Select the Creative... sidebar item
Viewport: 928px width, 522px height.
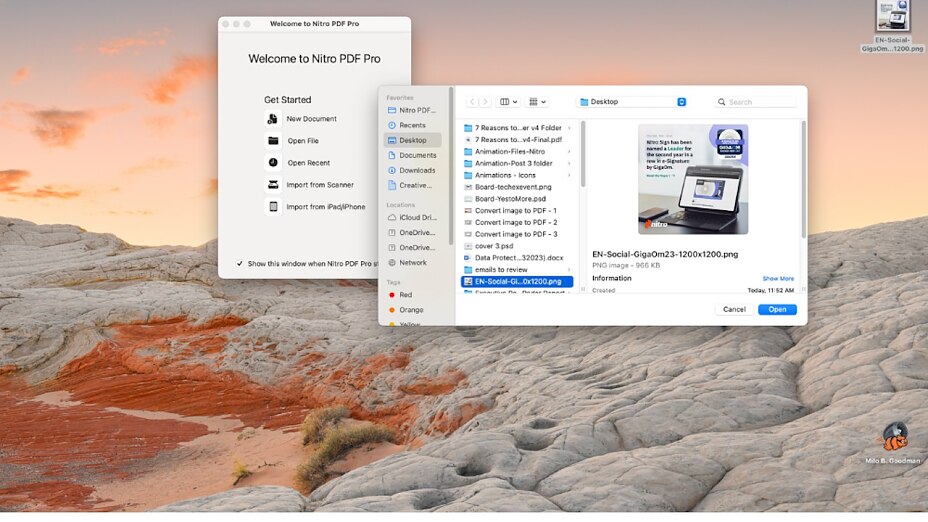pos(412,185)
